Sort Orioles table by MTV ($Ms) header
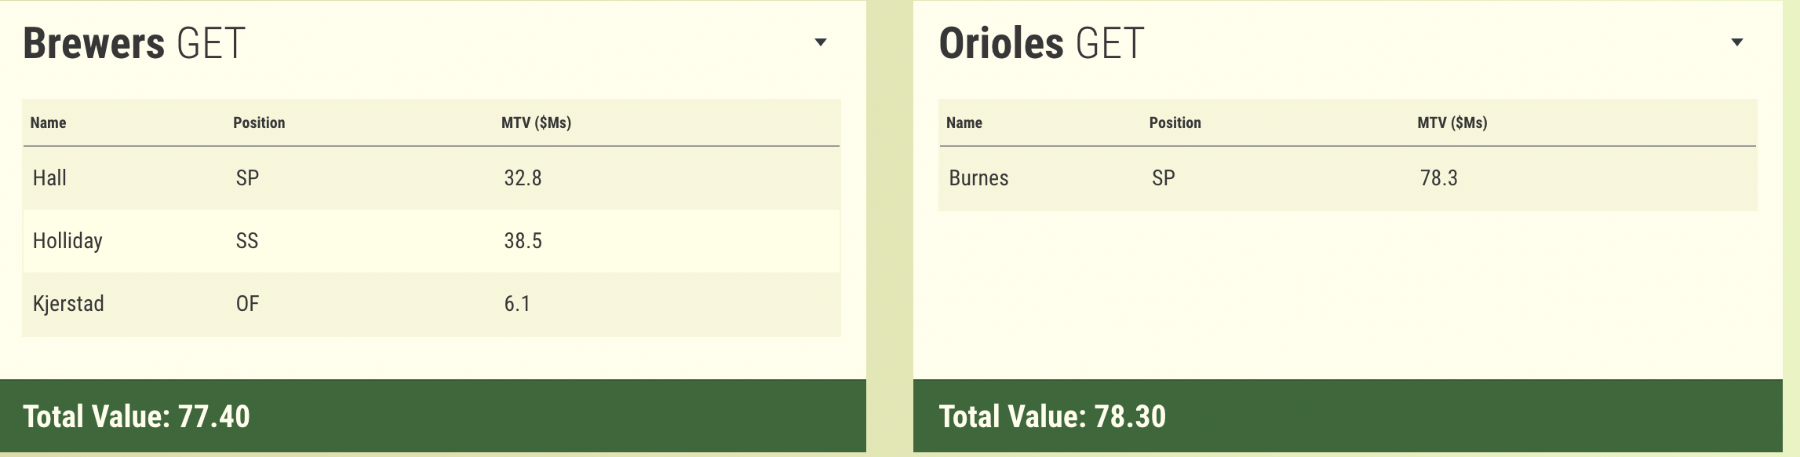 1452,123
